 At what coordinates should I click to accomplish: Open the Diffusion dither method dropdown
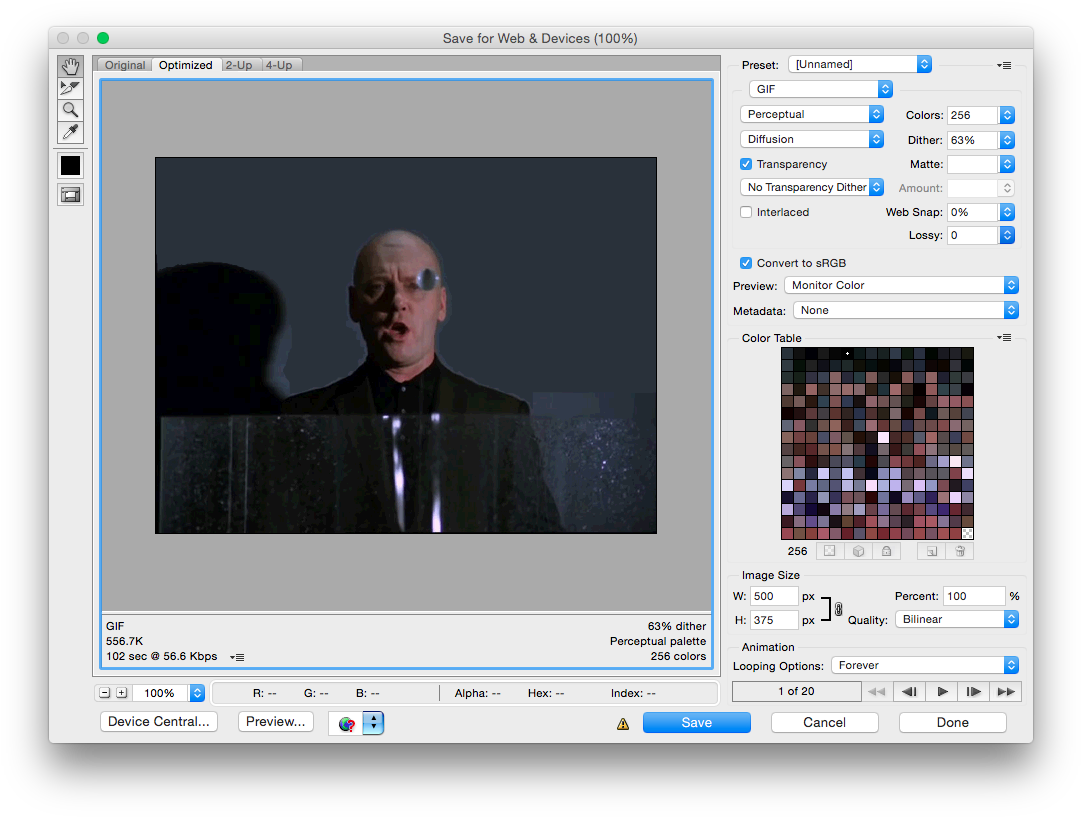(811, 139)
